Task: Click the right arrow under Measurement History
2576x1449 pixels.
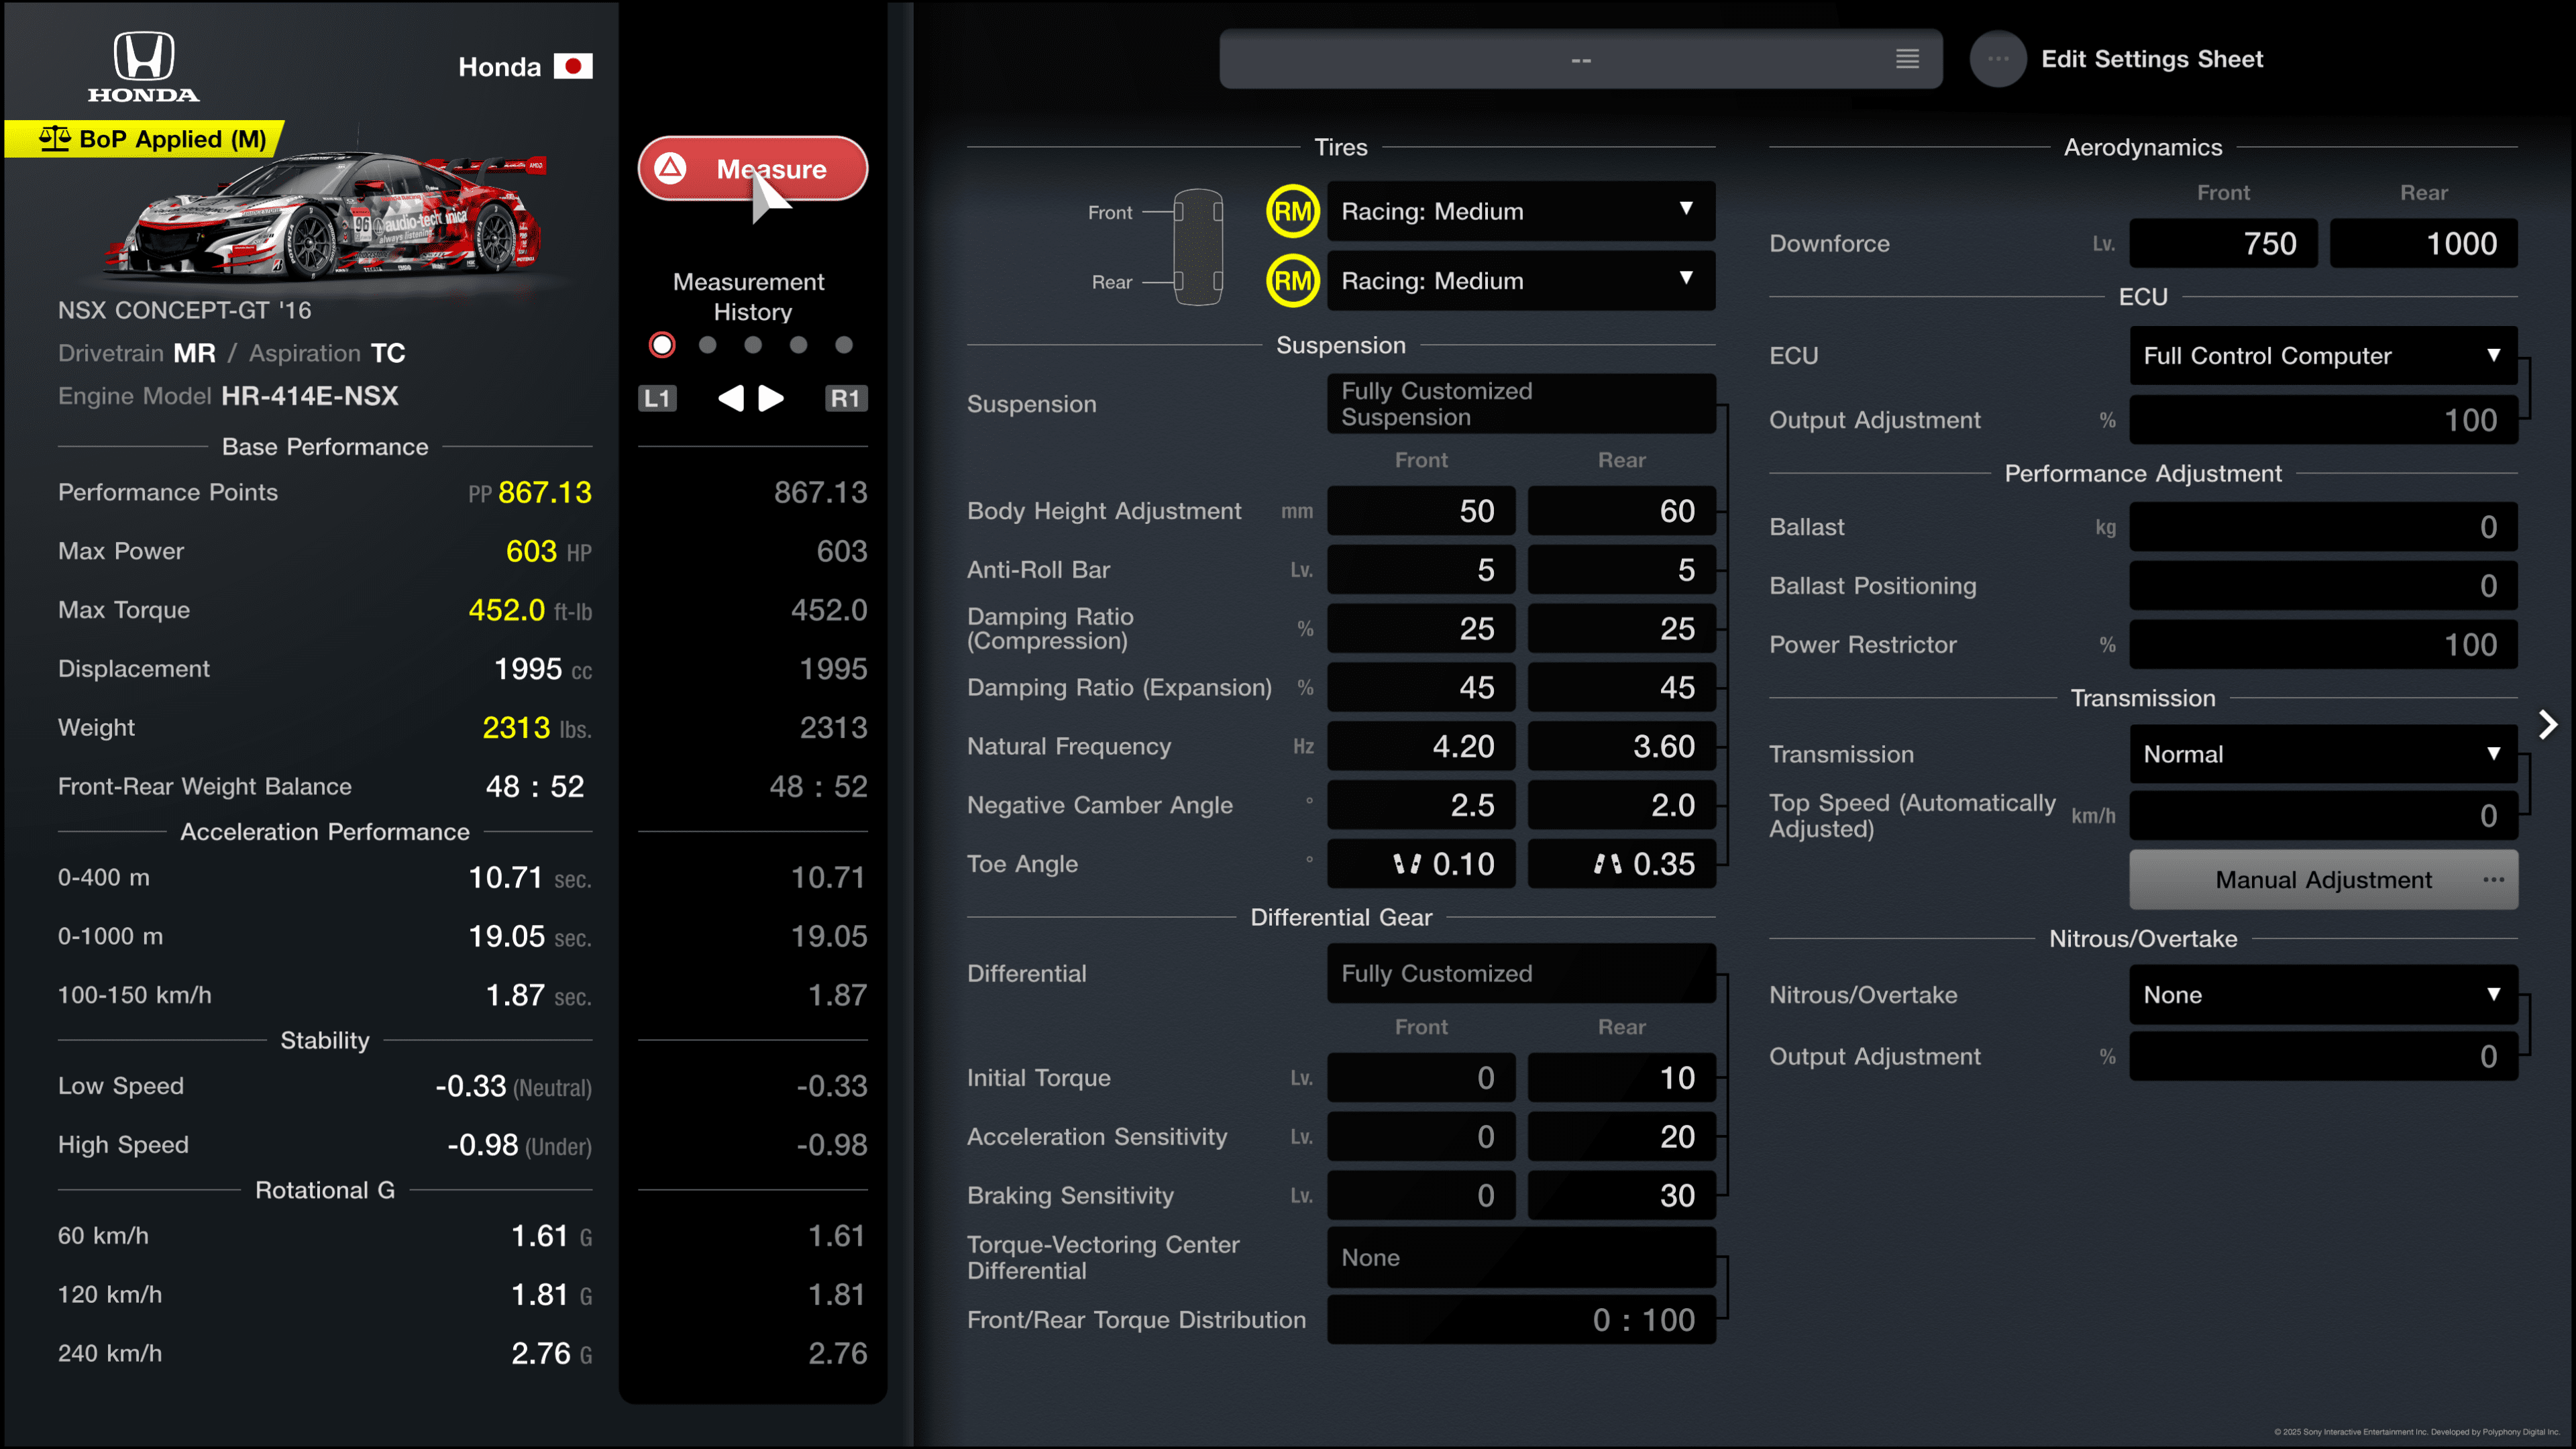Action: click(x=771, y=398)
